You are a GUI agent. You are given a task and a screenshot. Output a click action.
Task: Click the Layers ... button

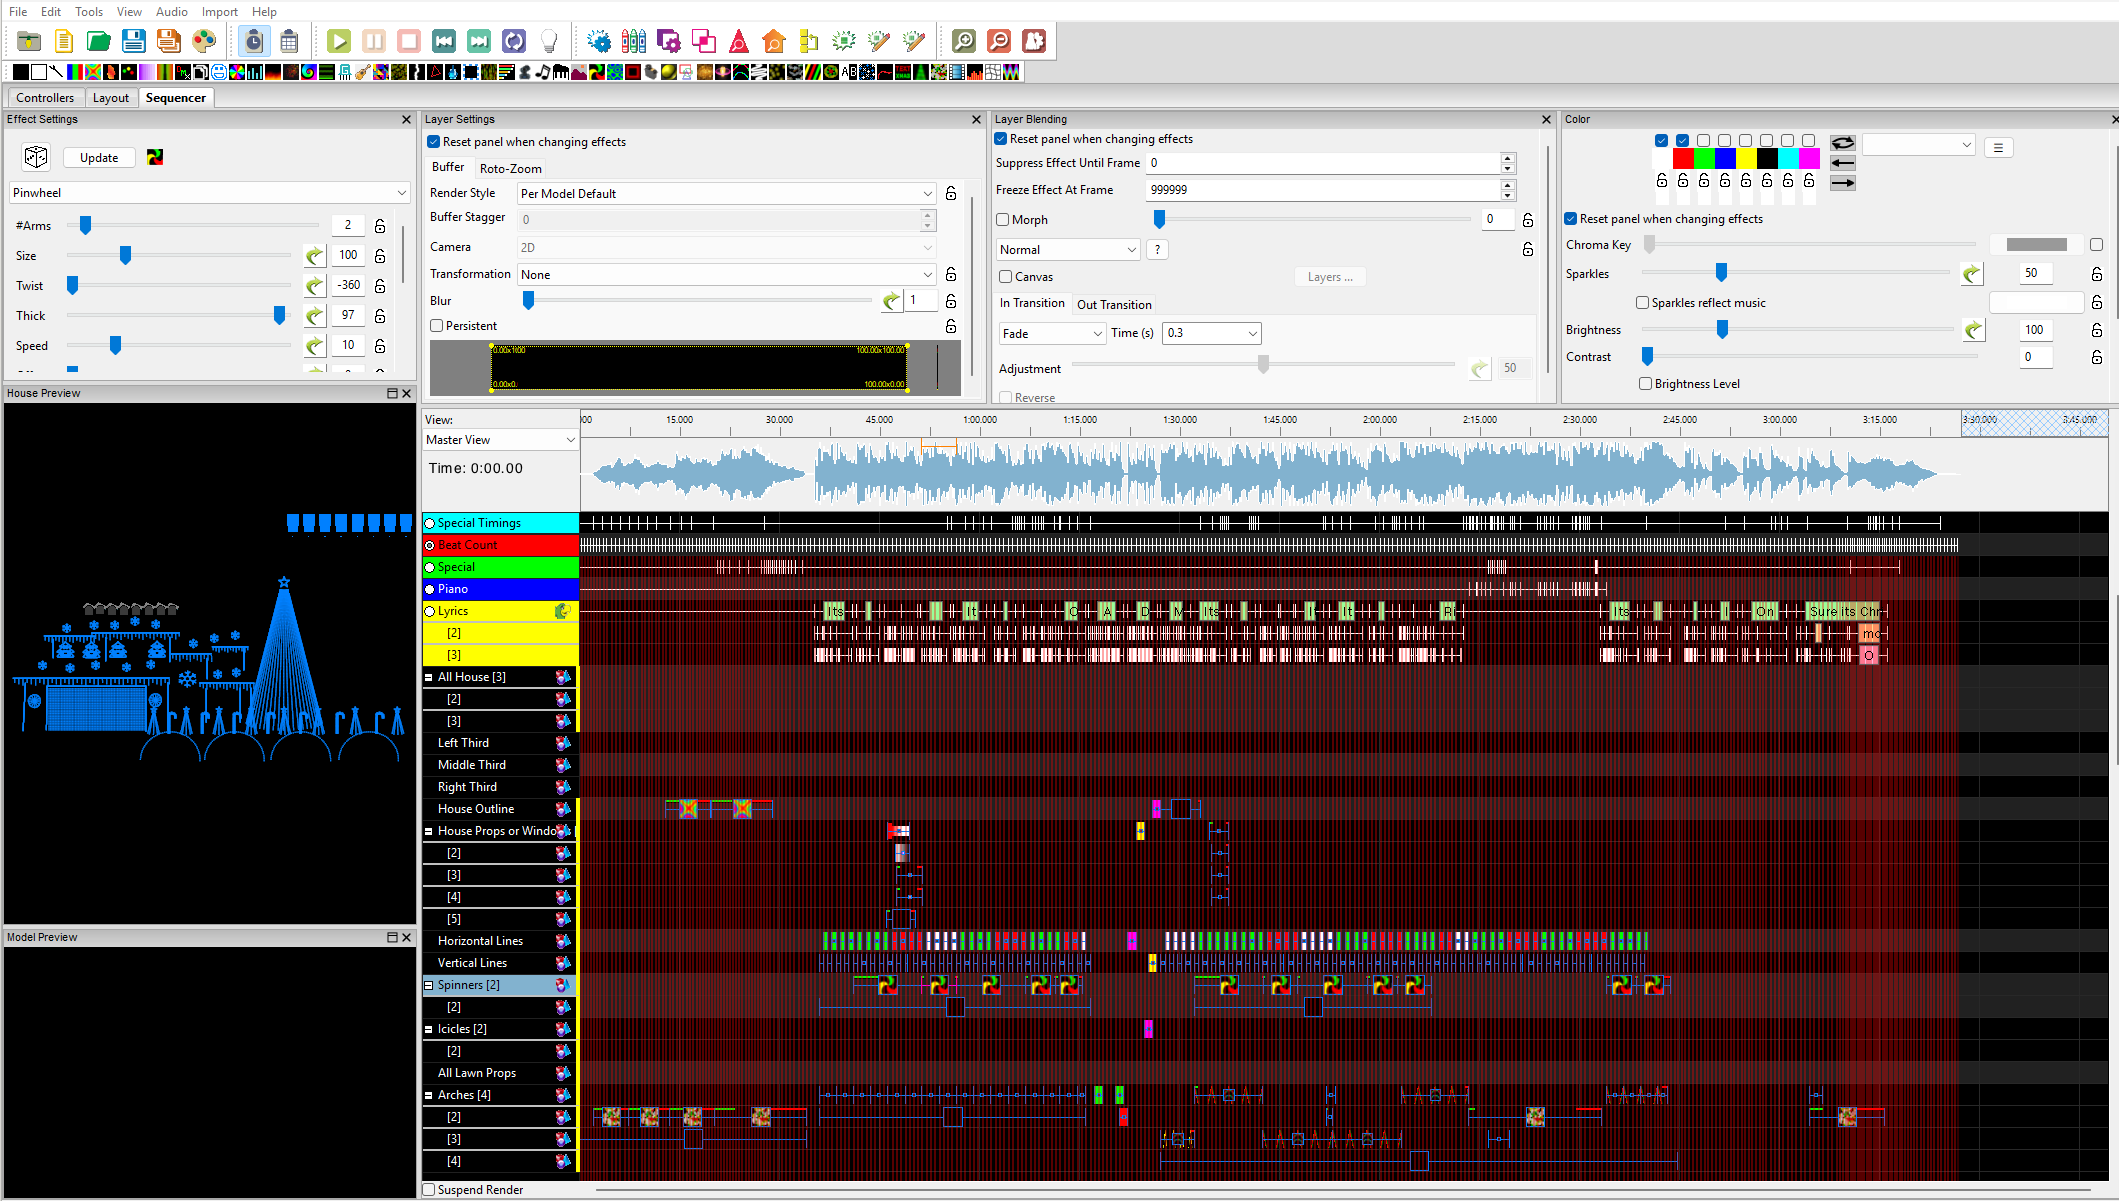pos(1329,277)
